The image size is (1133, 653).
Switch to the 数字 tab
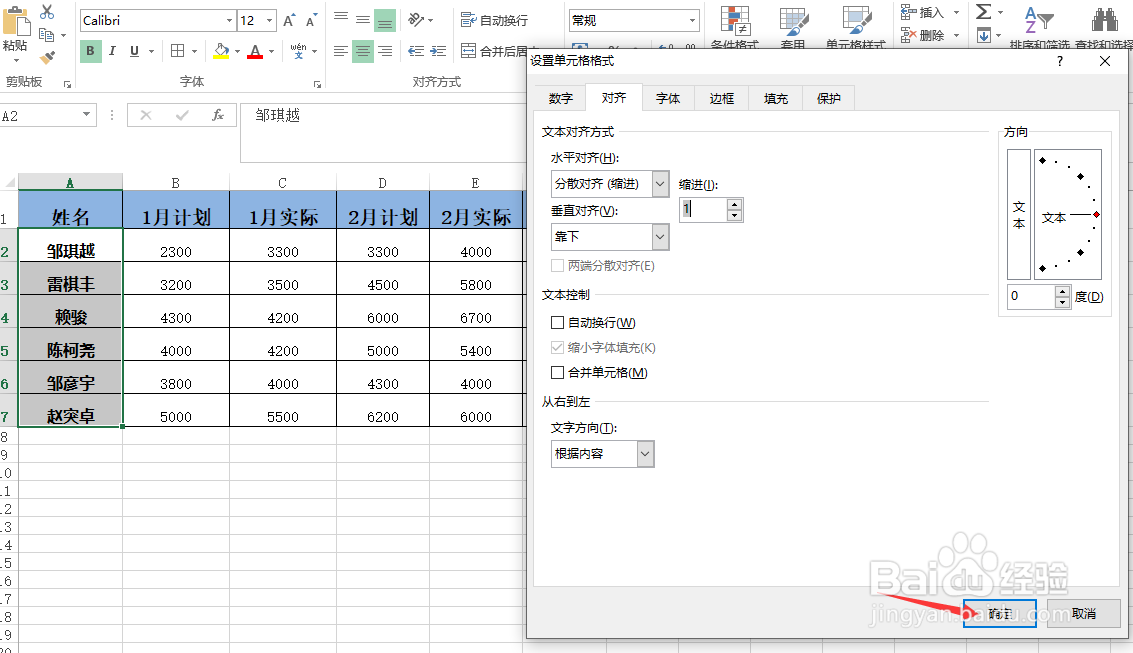pos(561,98)
